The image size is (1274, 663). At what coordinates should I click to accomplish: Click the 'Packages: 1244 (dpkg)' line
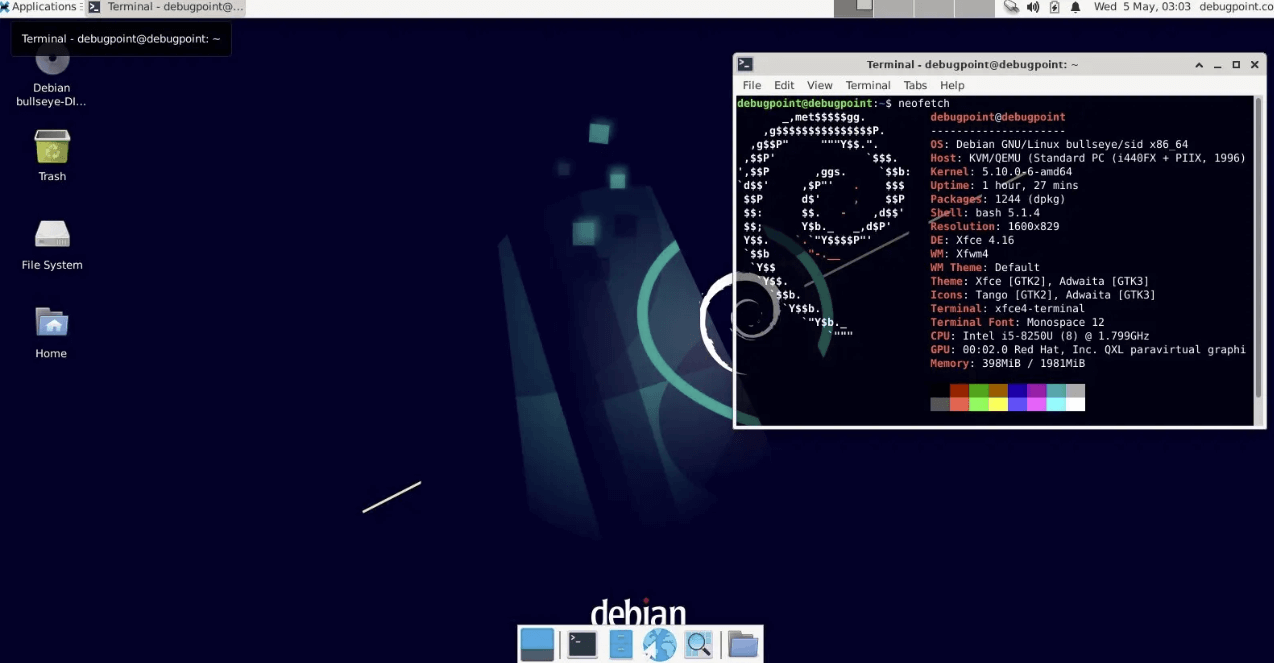coord(997,199)
